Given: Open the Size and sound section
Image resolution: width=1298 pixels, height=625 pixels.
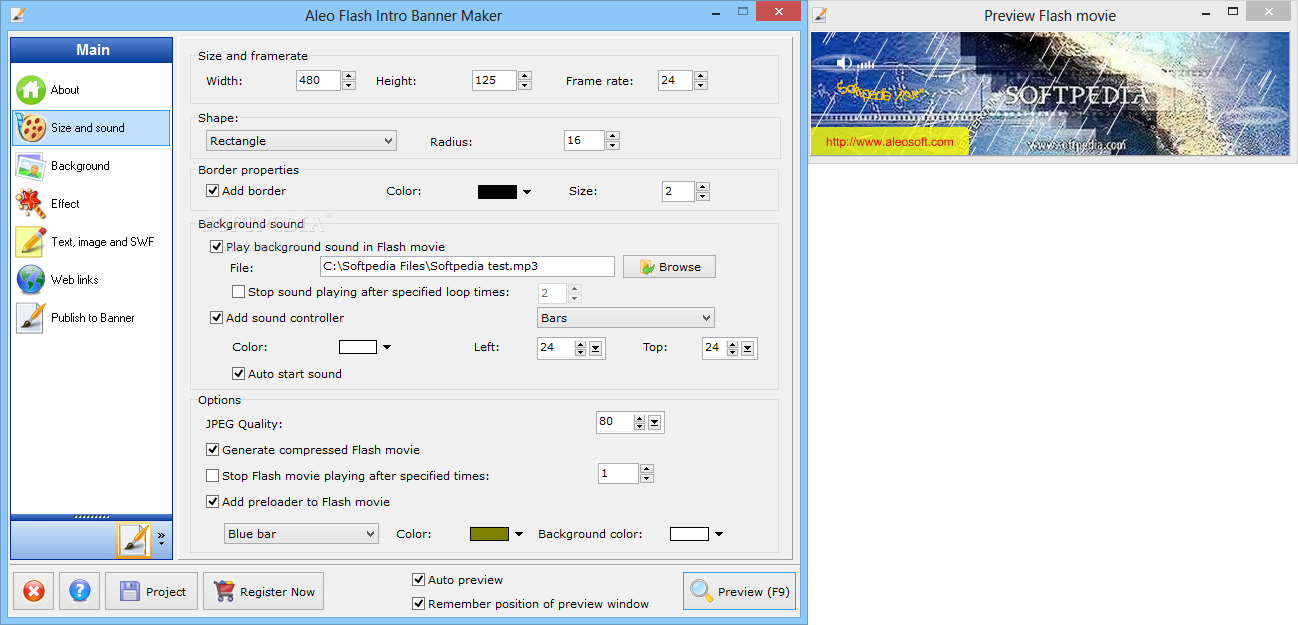Looking at the screenshot, I should point(91,128).
